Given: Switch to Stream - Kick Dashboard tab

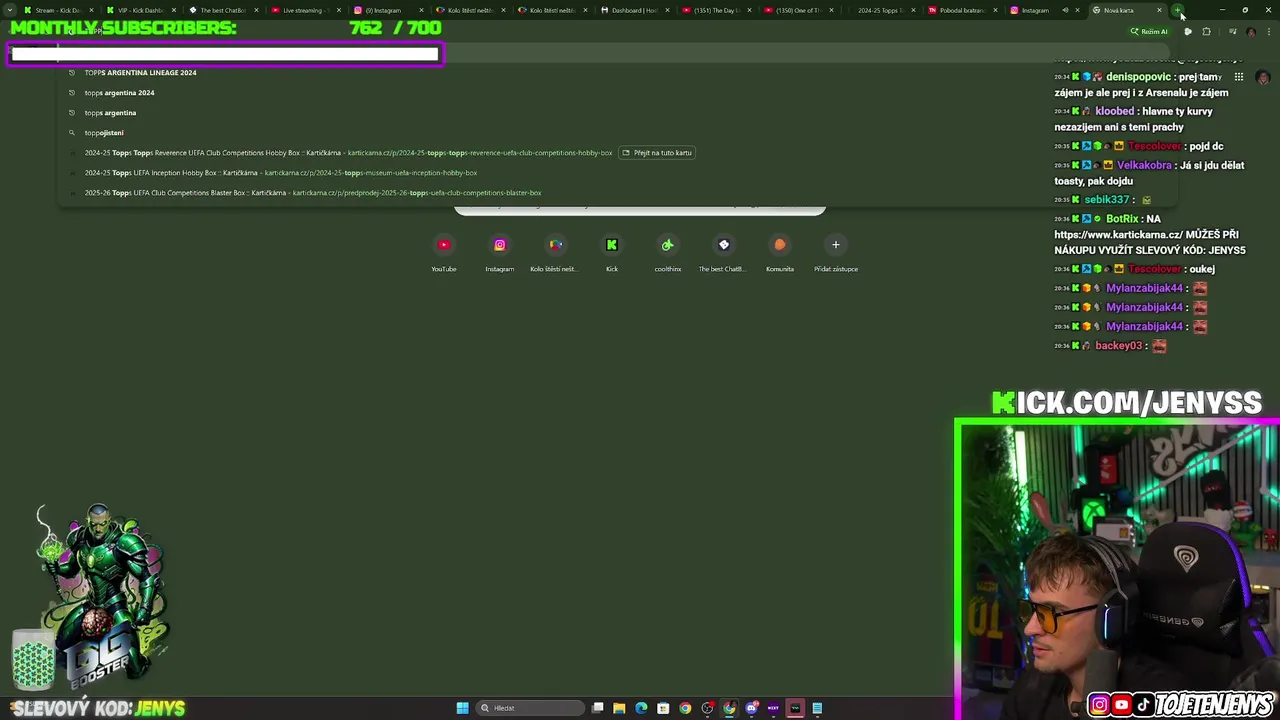Looking at the screenshot, I should (x=58, y=10).
